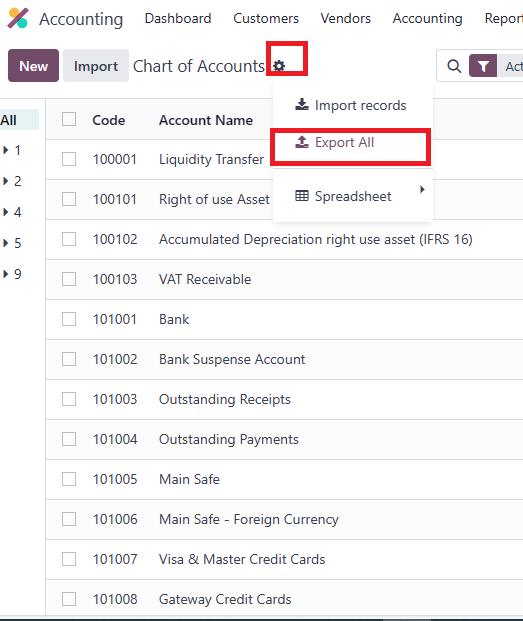Open the gear actions menu icon
Image resolution: width=523 pixels, height=621 pixels.
click(279, 66)
